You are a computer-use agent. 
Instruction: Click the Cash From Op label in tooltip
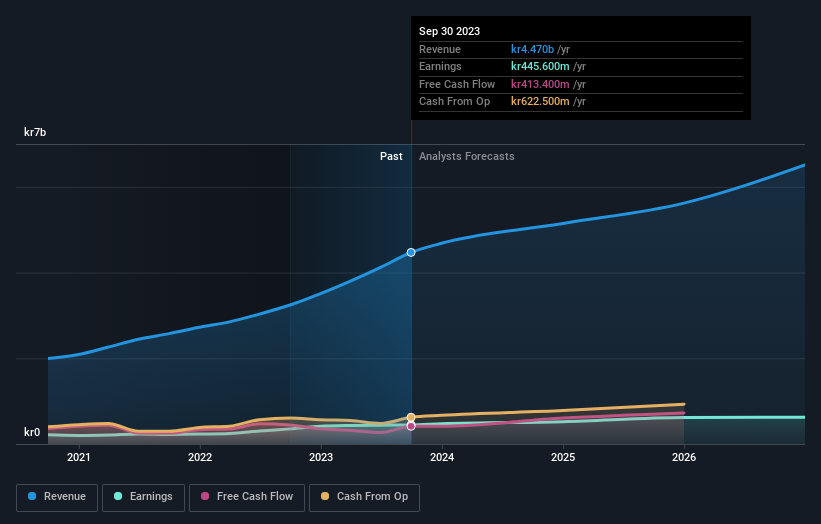tap(454, 102)
